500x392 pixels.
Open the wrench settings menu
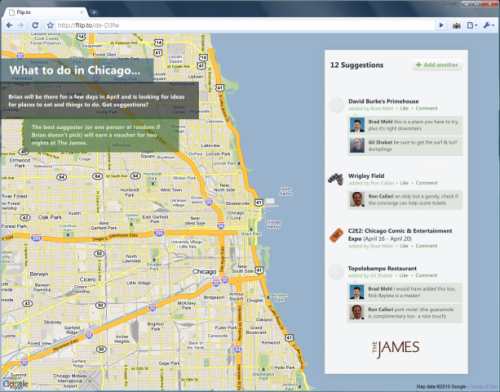(488, 25)
